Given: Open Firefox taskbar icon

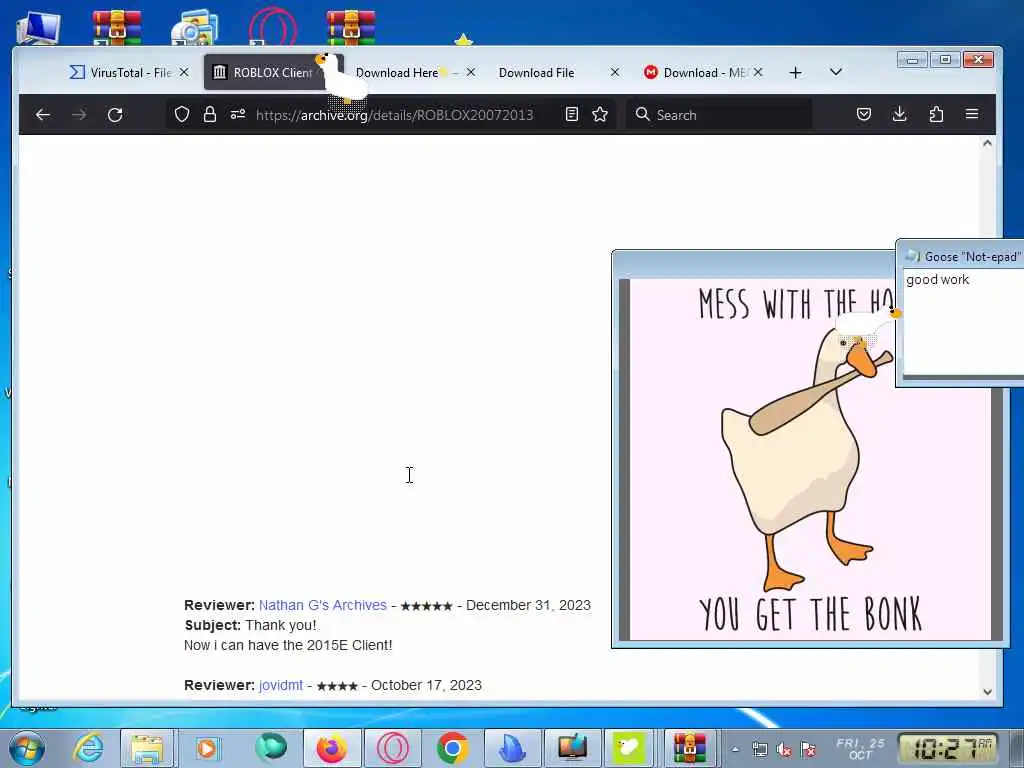Looking at the screenshot, I should 332,748.
